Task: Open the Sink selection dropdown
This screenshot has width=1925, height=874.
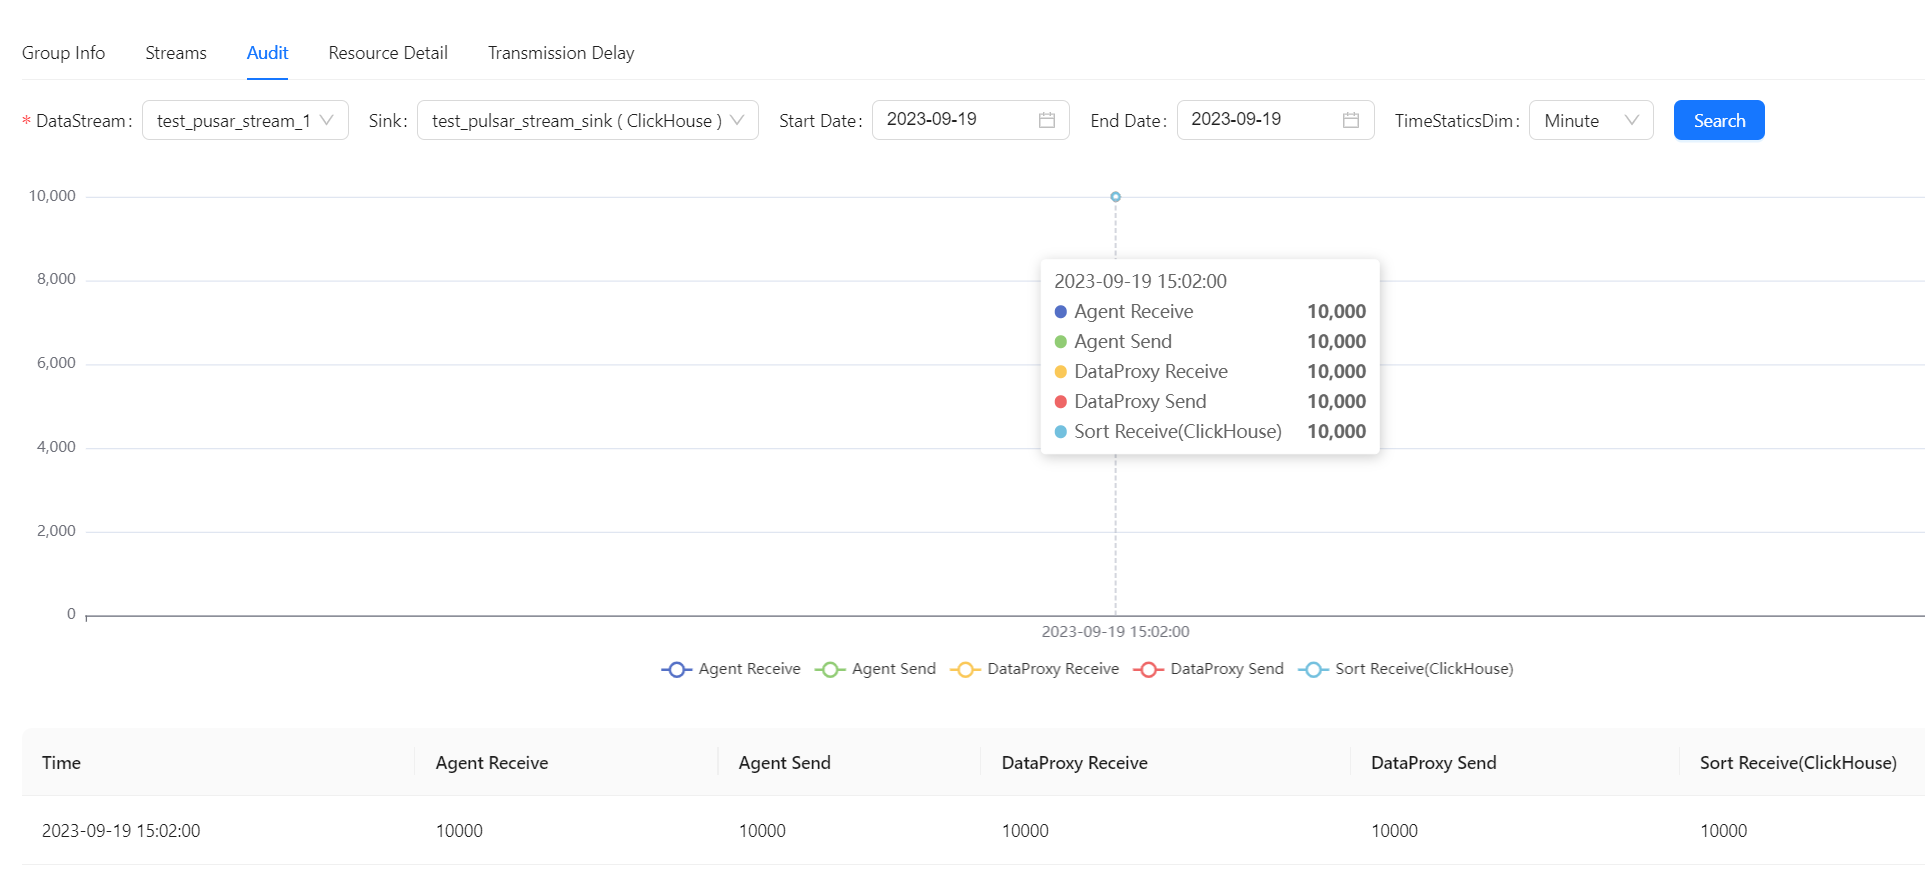Action: pyautogui.click(x=587, y=120)
